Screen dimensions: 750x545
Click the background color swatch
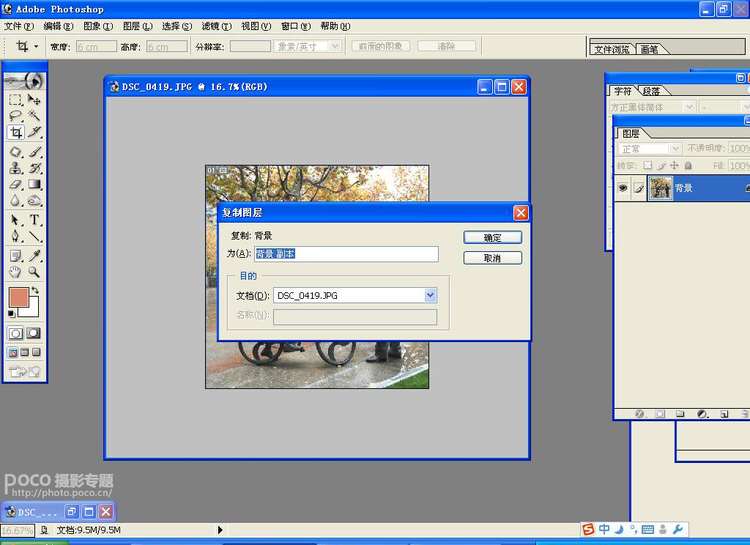[33, 310]
